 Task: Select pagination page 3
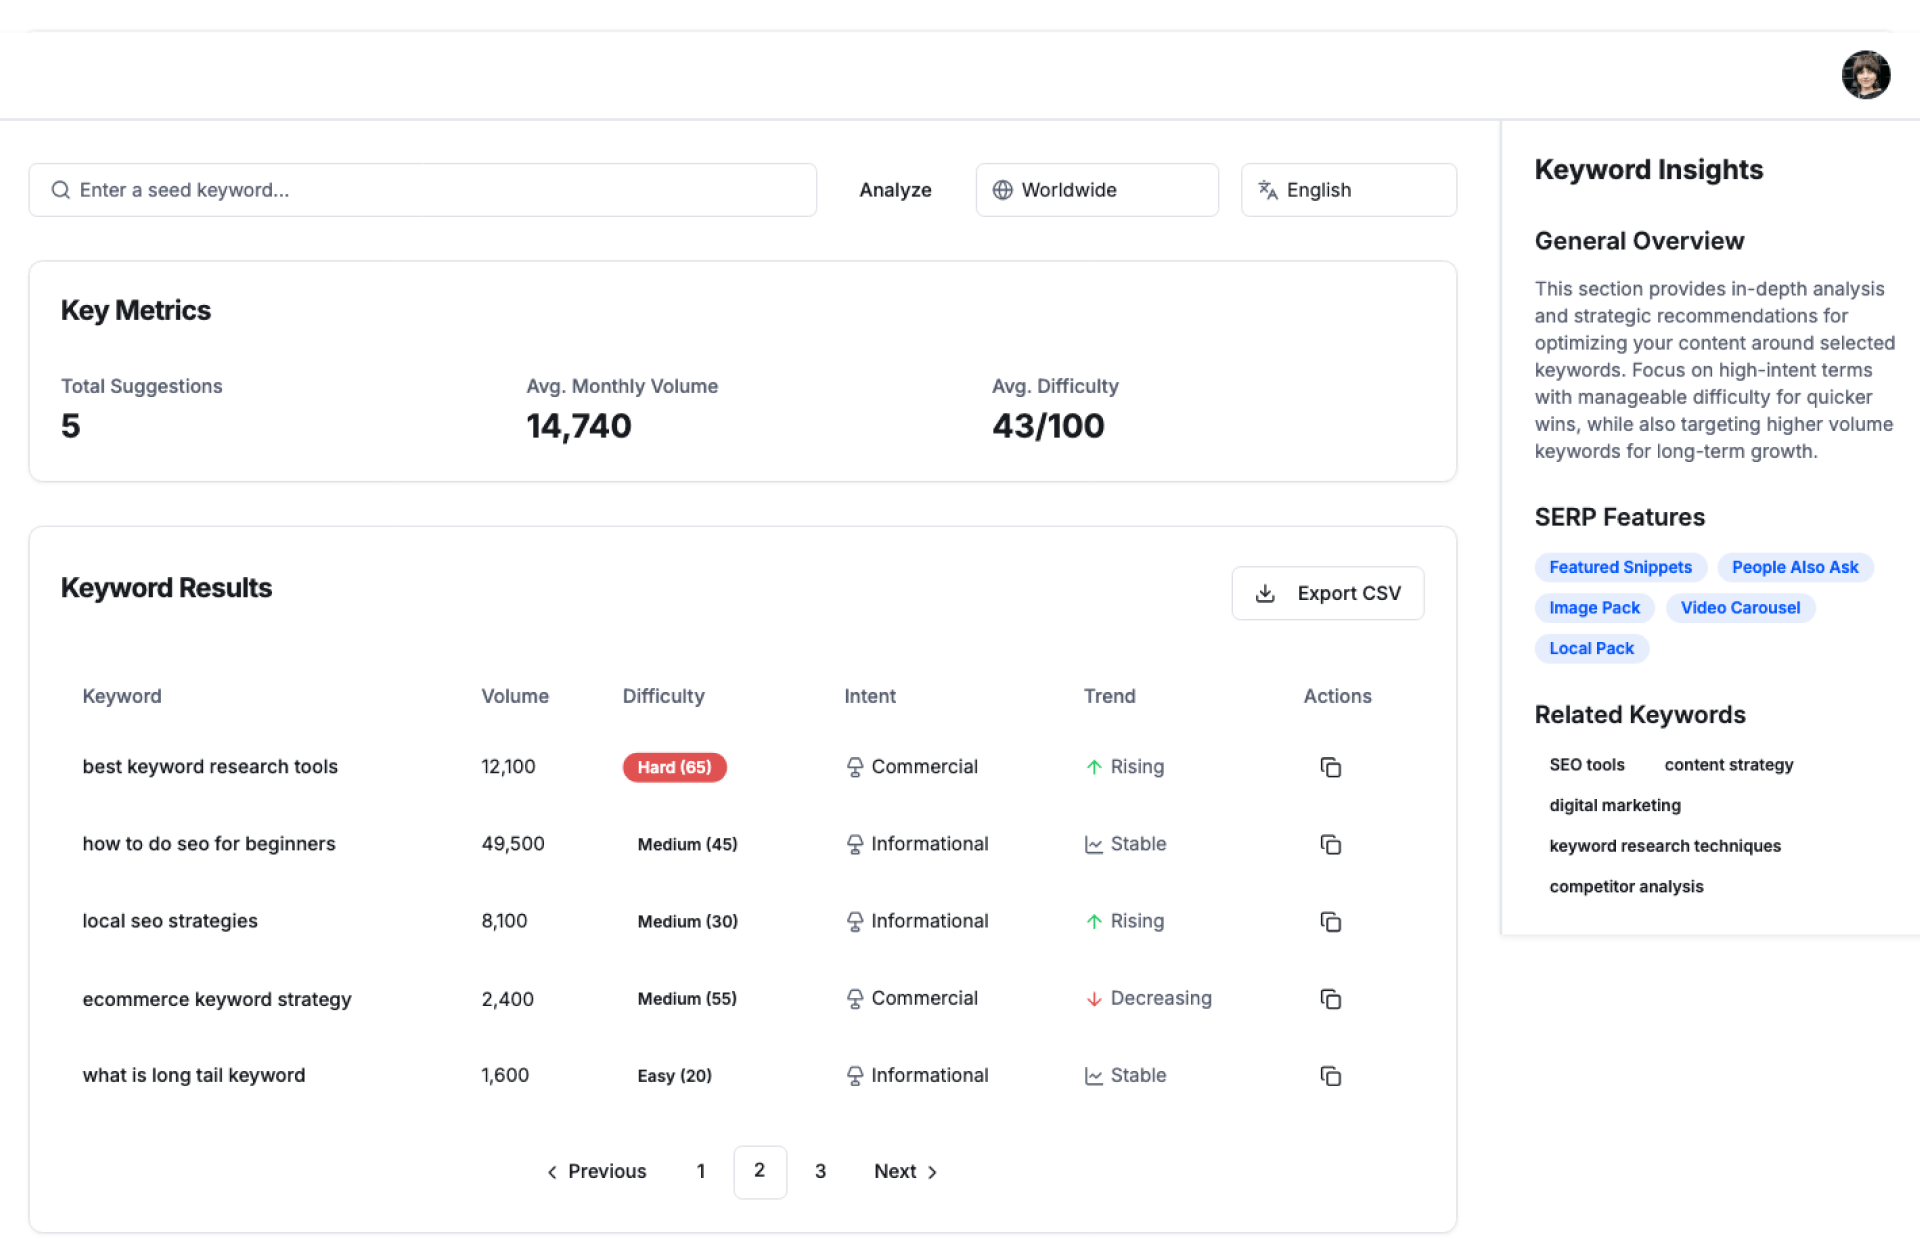click(x=820, y=1171)
